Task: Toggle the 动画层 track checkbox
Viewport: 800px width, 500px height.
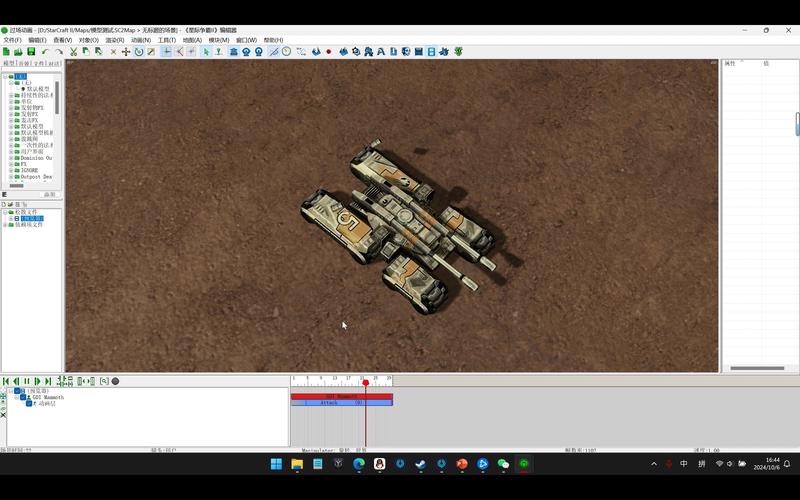Action: tap(29, 403)
